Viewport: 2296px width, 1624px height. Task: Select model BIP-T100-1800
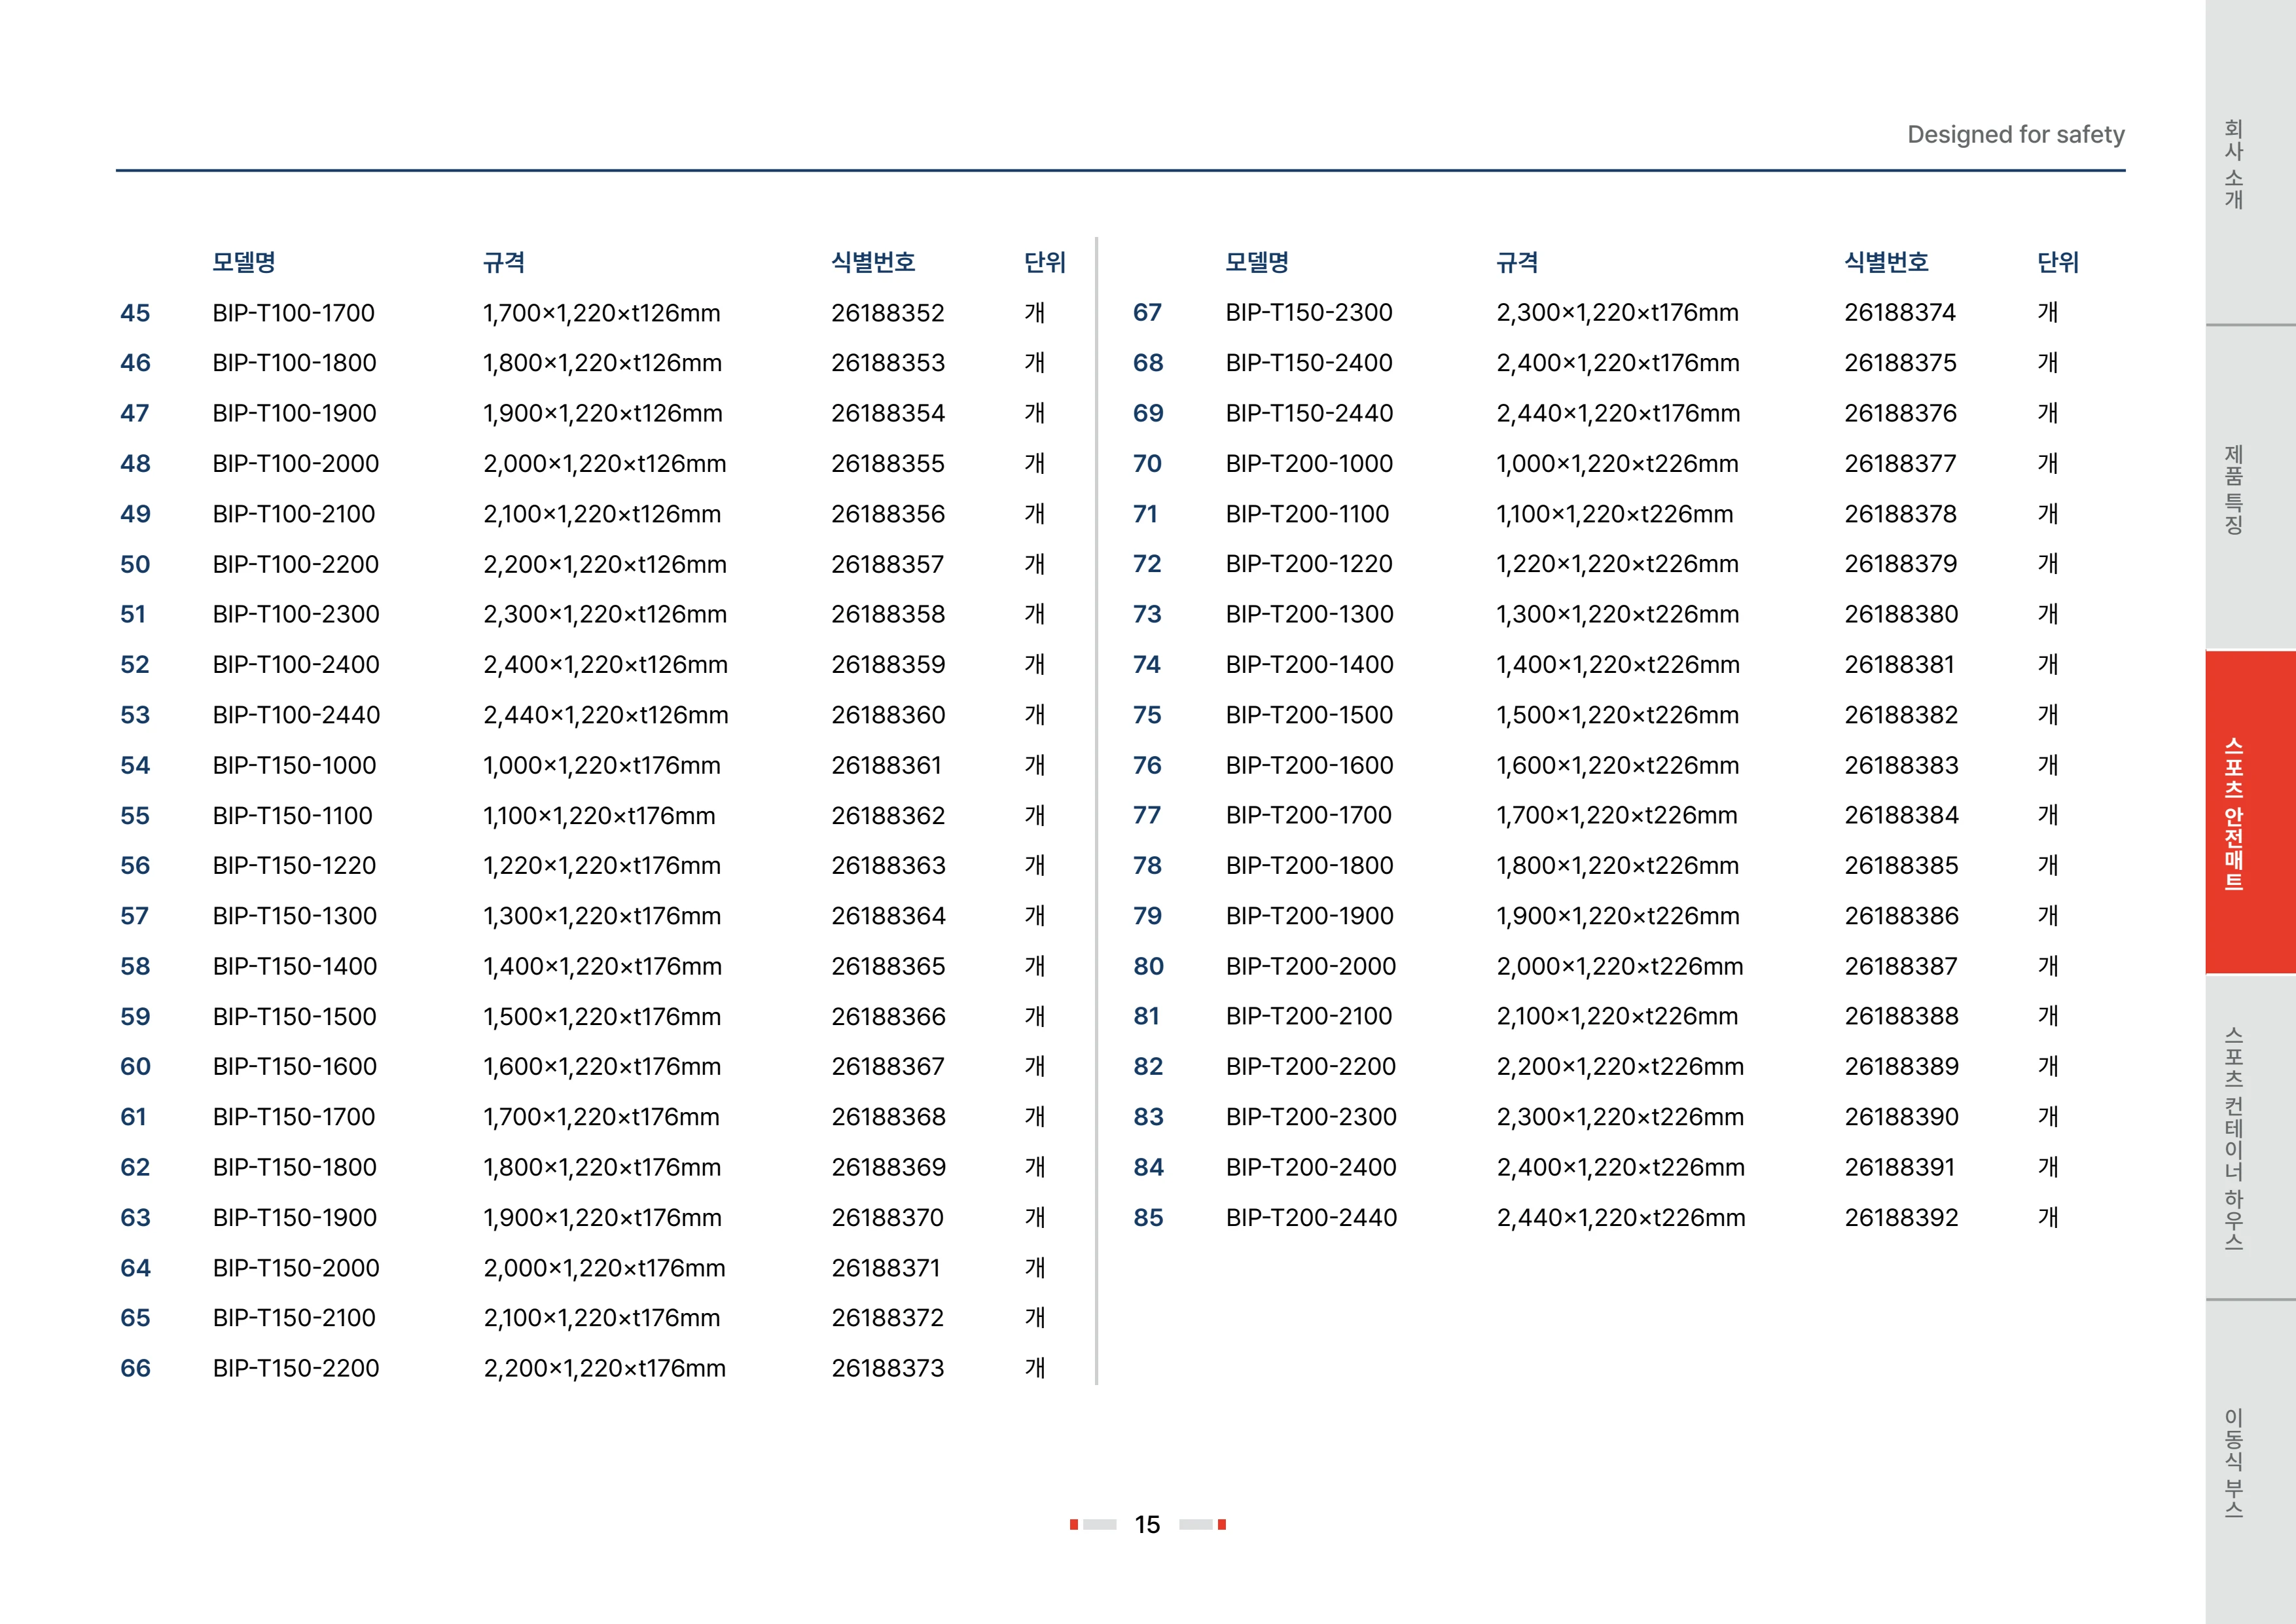point(294,363)
